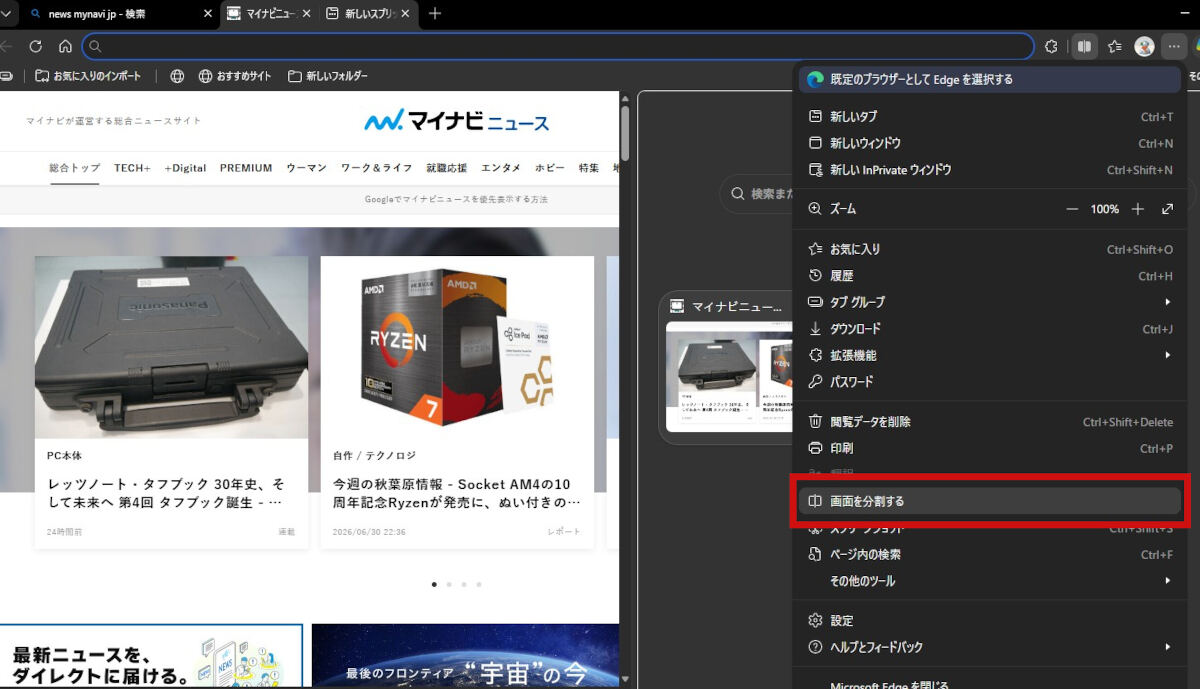Click the unlabeled globe bookmark icon
1200x689 pixels.
177,76
